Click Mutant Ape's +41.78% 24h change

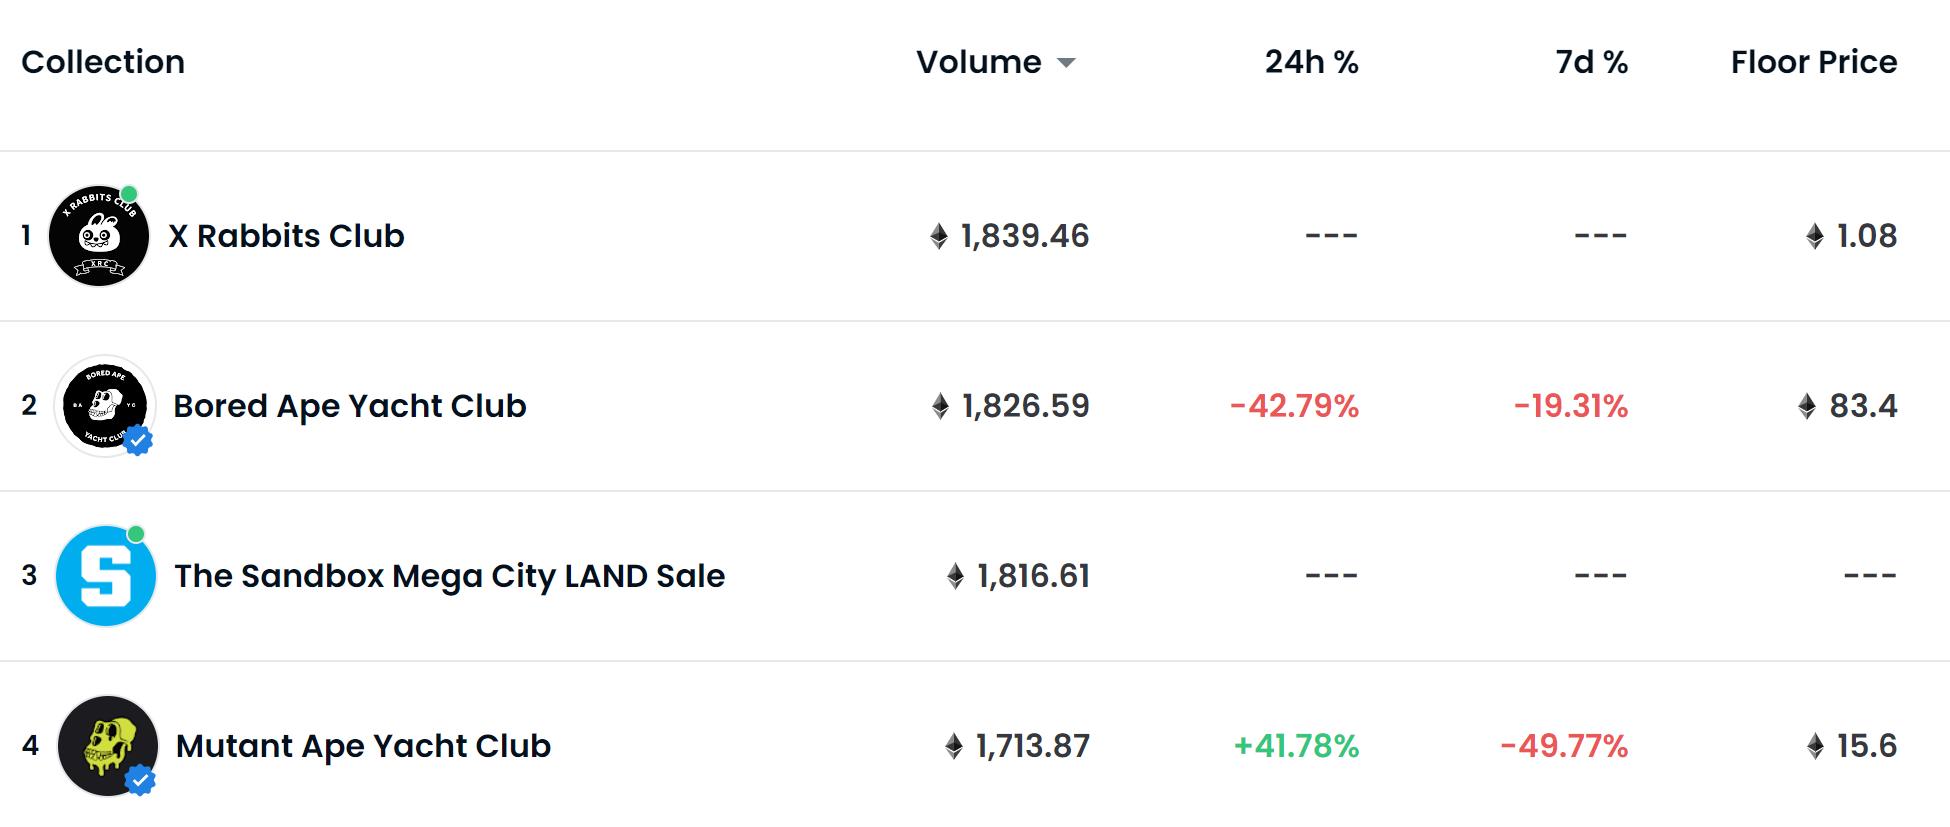(1296, 746)
